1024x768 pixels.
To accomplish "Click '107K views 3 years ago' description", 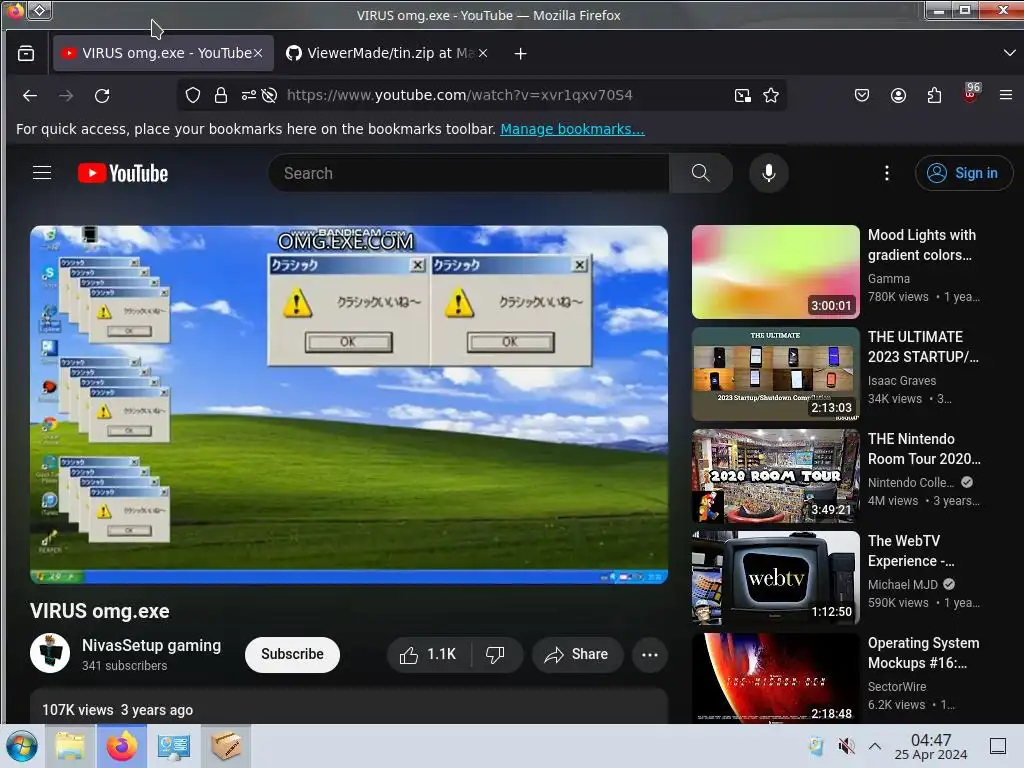I will pos(118,710).
